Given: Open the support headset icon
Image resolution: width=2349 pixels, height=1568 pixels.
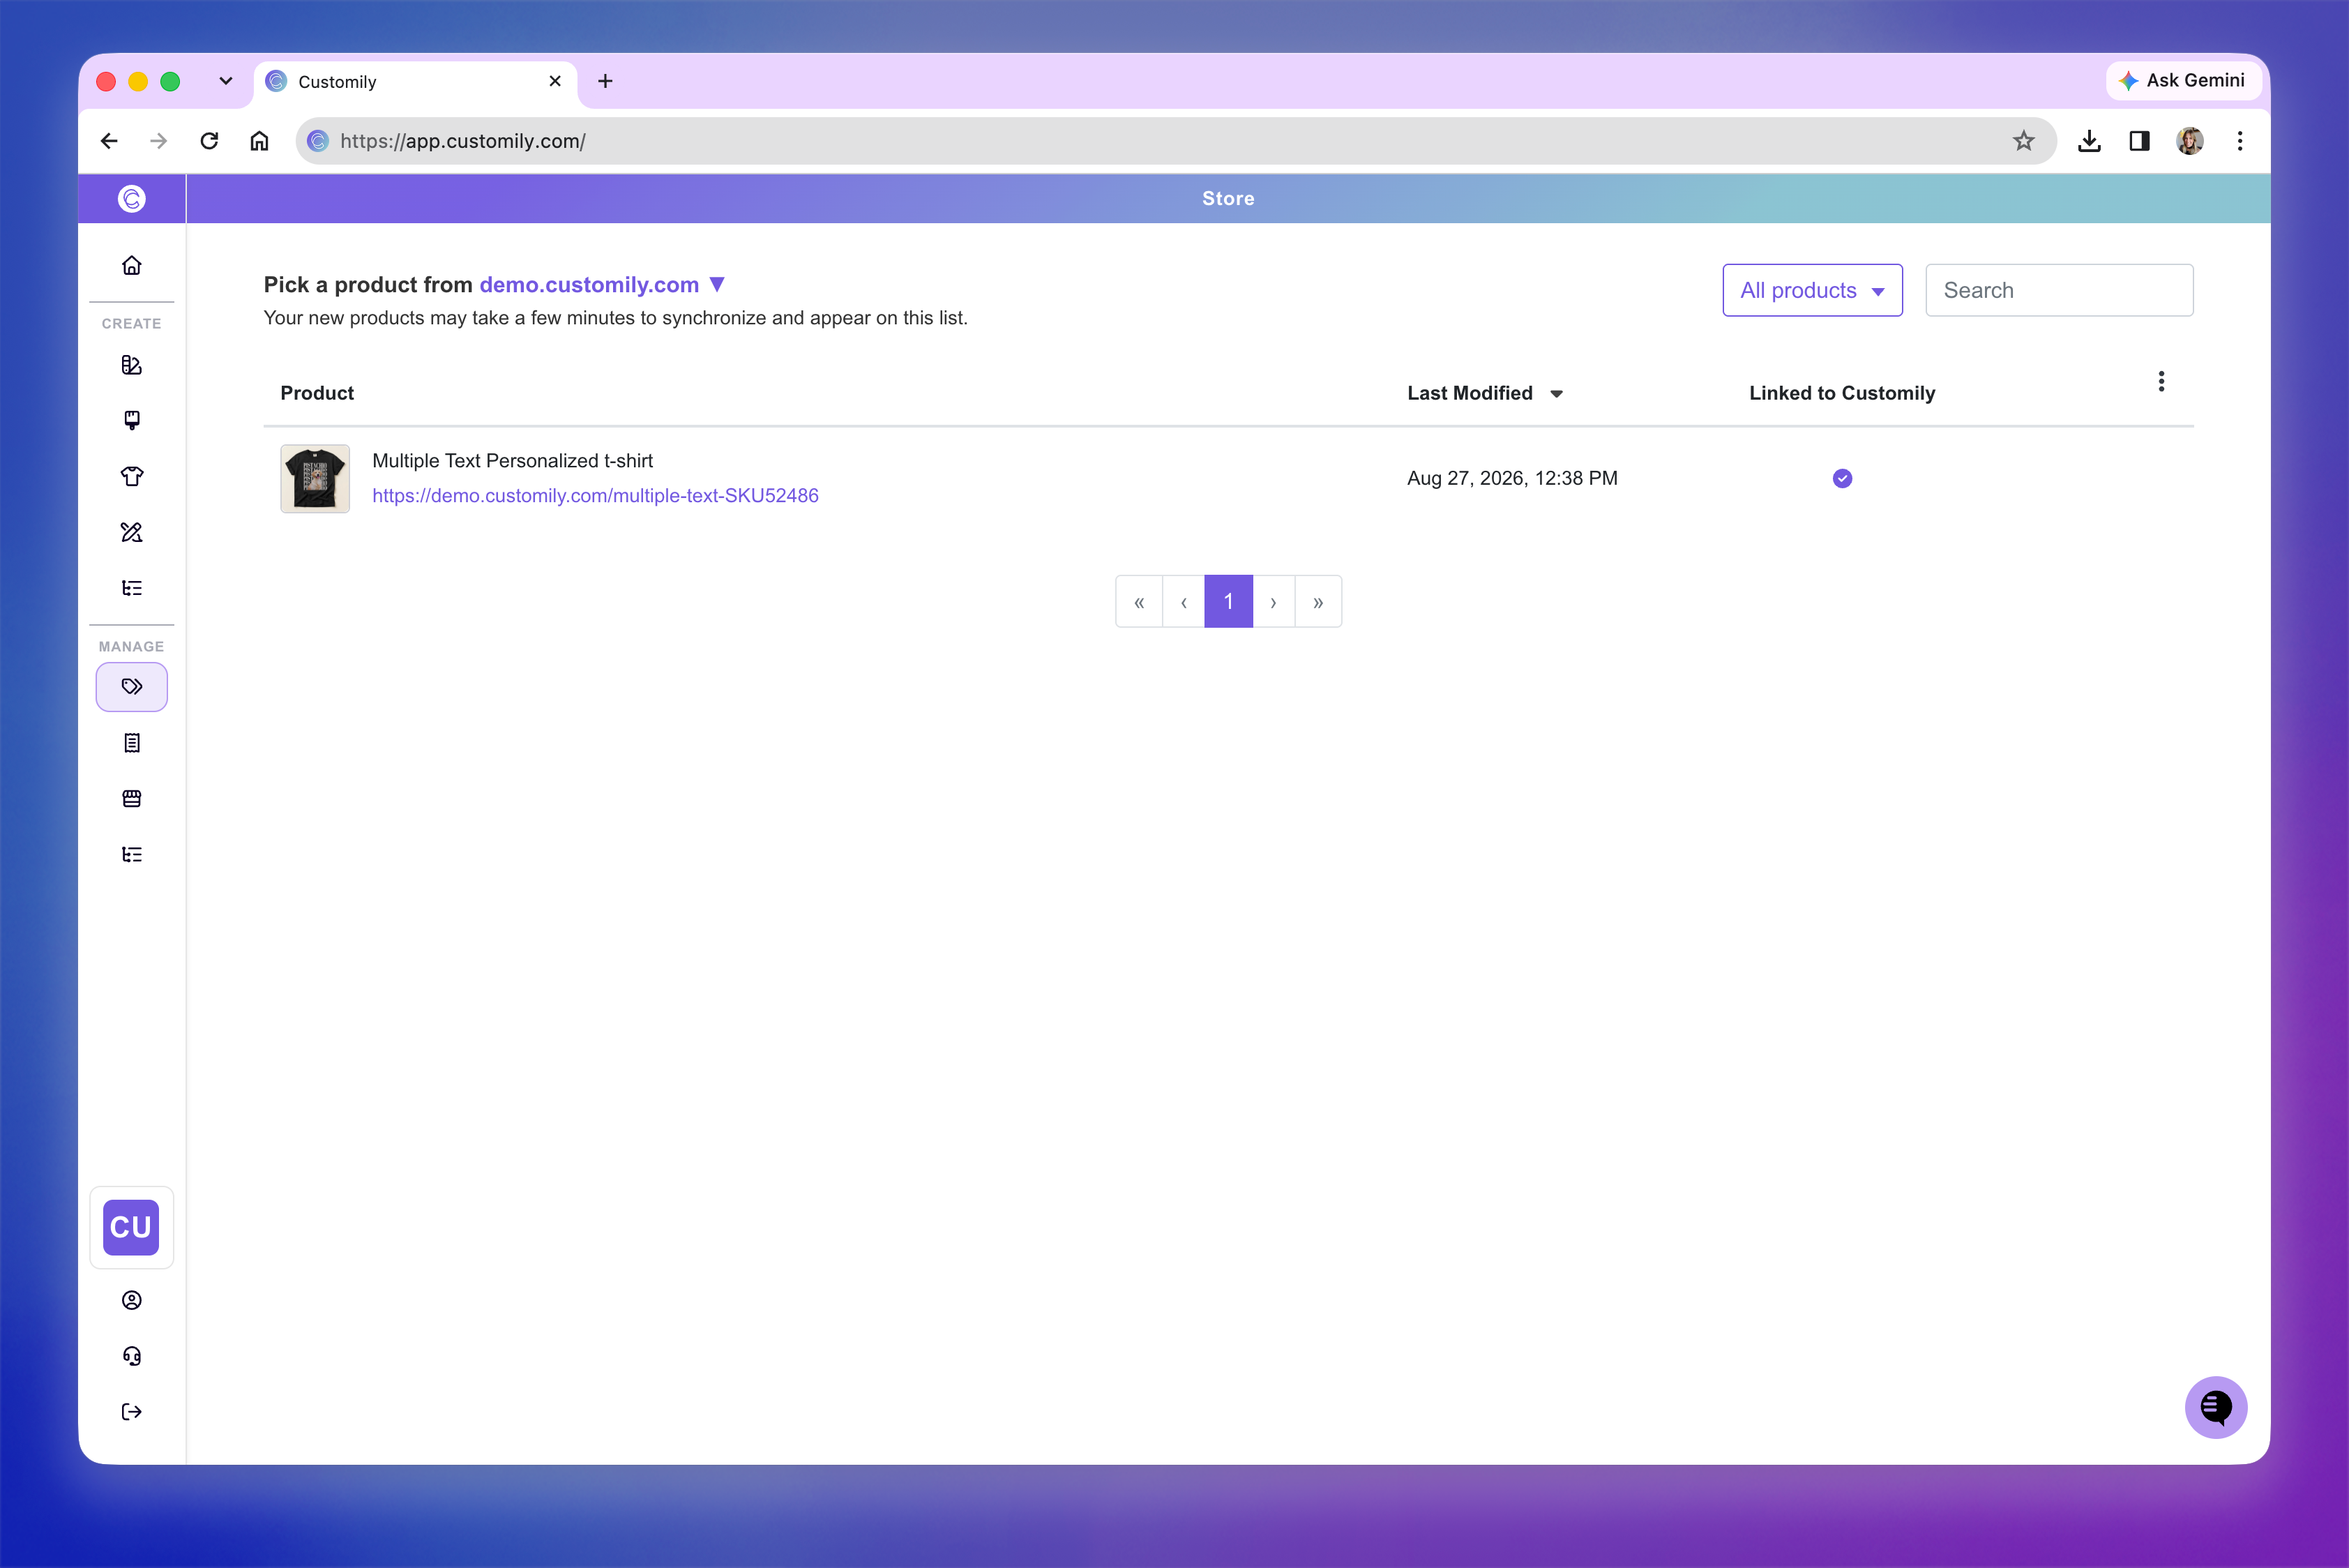Looking at the screenshot, I should [131, 1356].
